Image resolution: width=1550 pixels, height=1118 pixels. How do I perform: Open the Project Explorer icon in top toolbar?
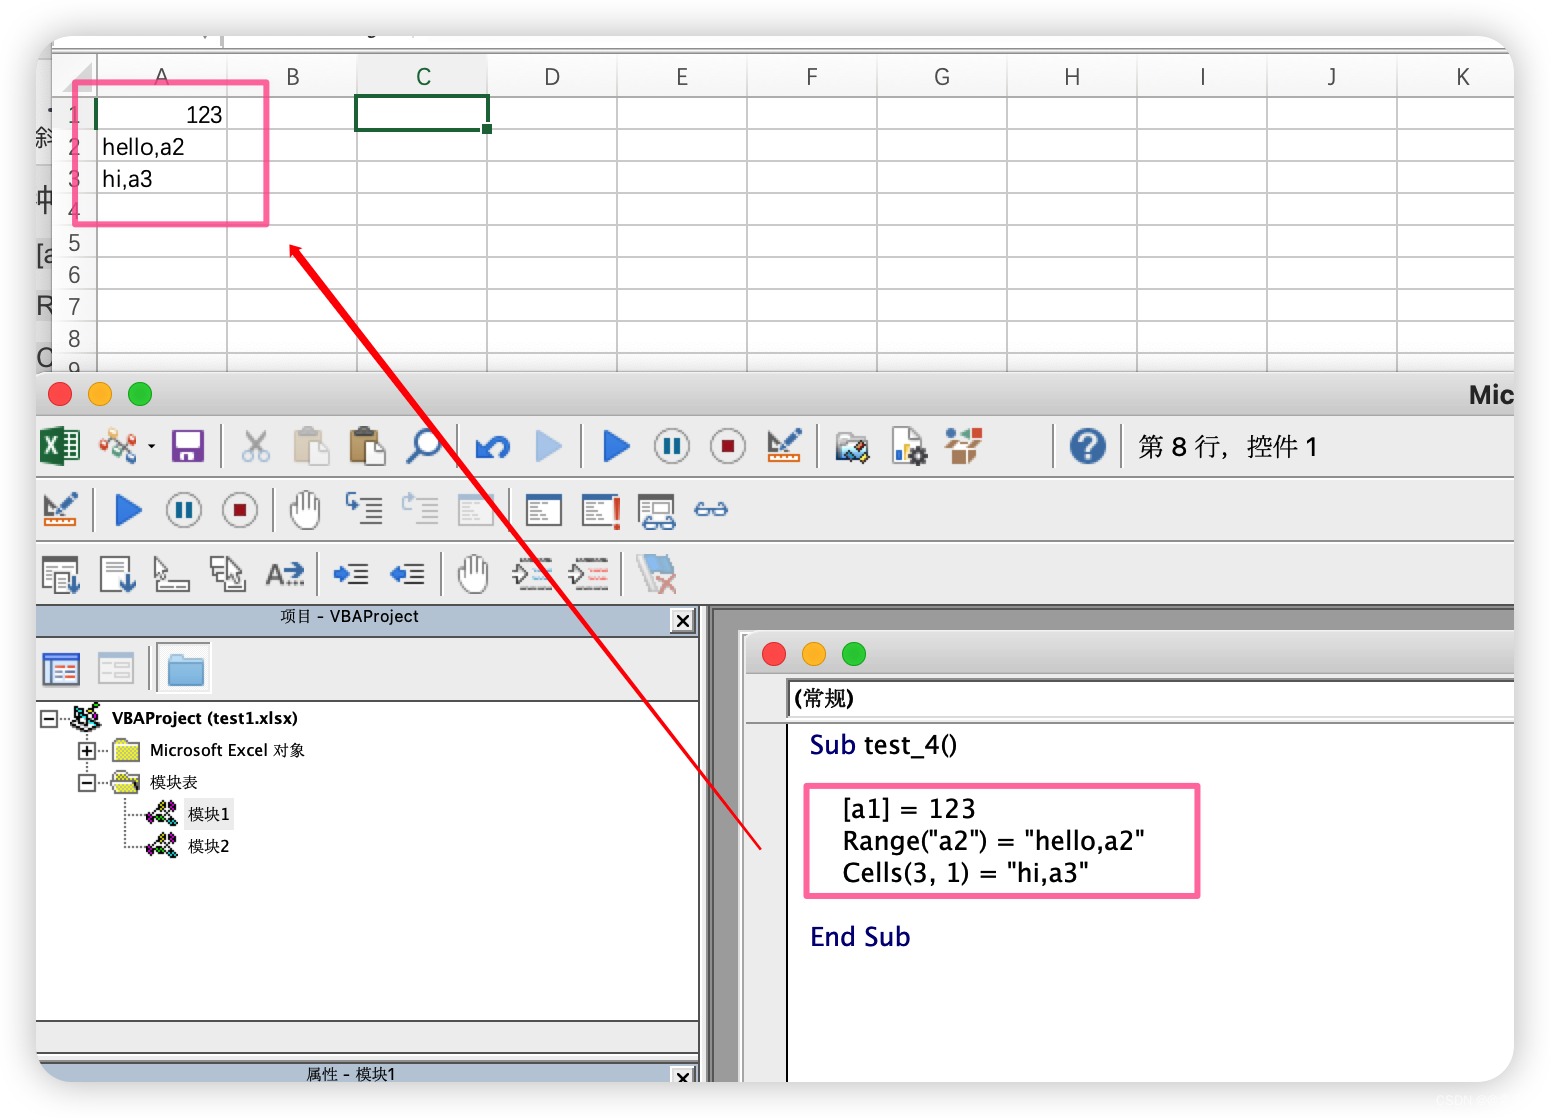pos(852,446)
